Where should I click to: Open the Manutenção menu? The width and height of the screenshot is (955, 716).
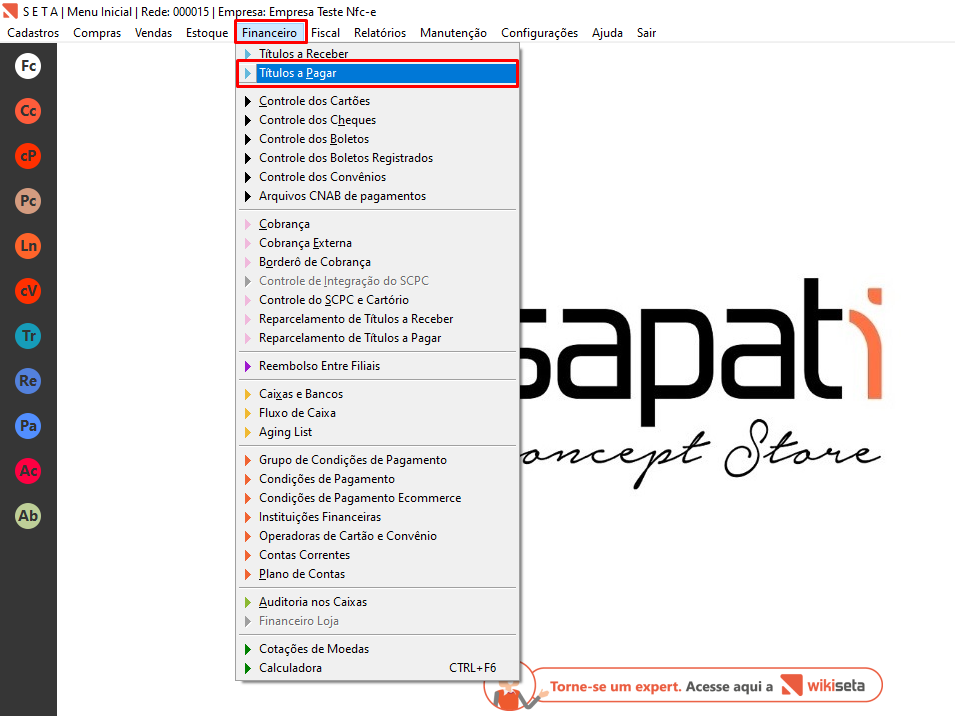tap(453, 33)
